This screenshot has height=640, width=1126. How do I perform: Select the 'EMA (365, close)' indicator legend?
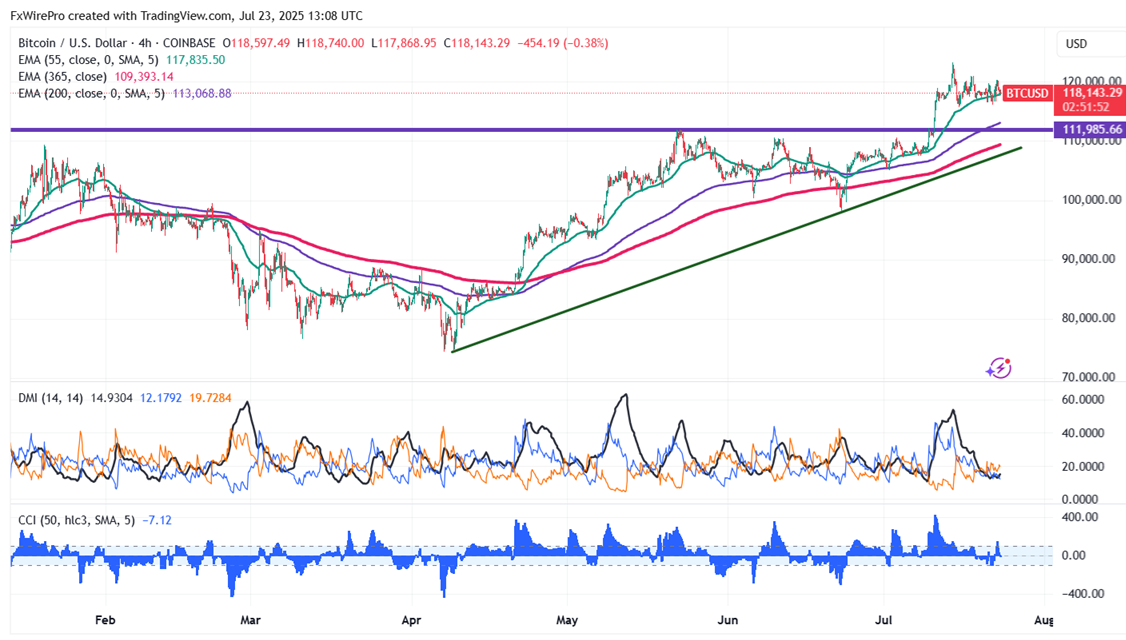(x=62, y=77)
